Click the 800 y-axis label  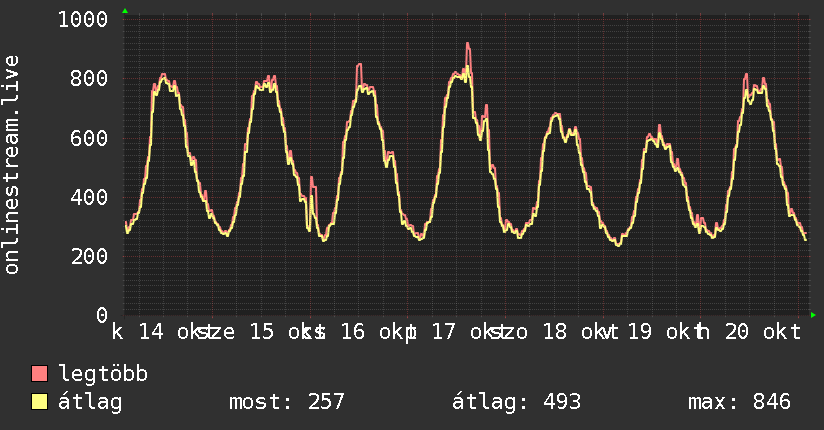point(89,78)
